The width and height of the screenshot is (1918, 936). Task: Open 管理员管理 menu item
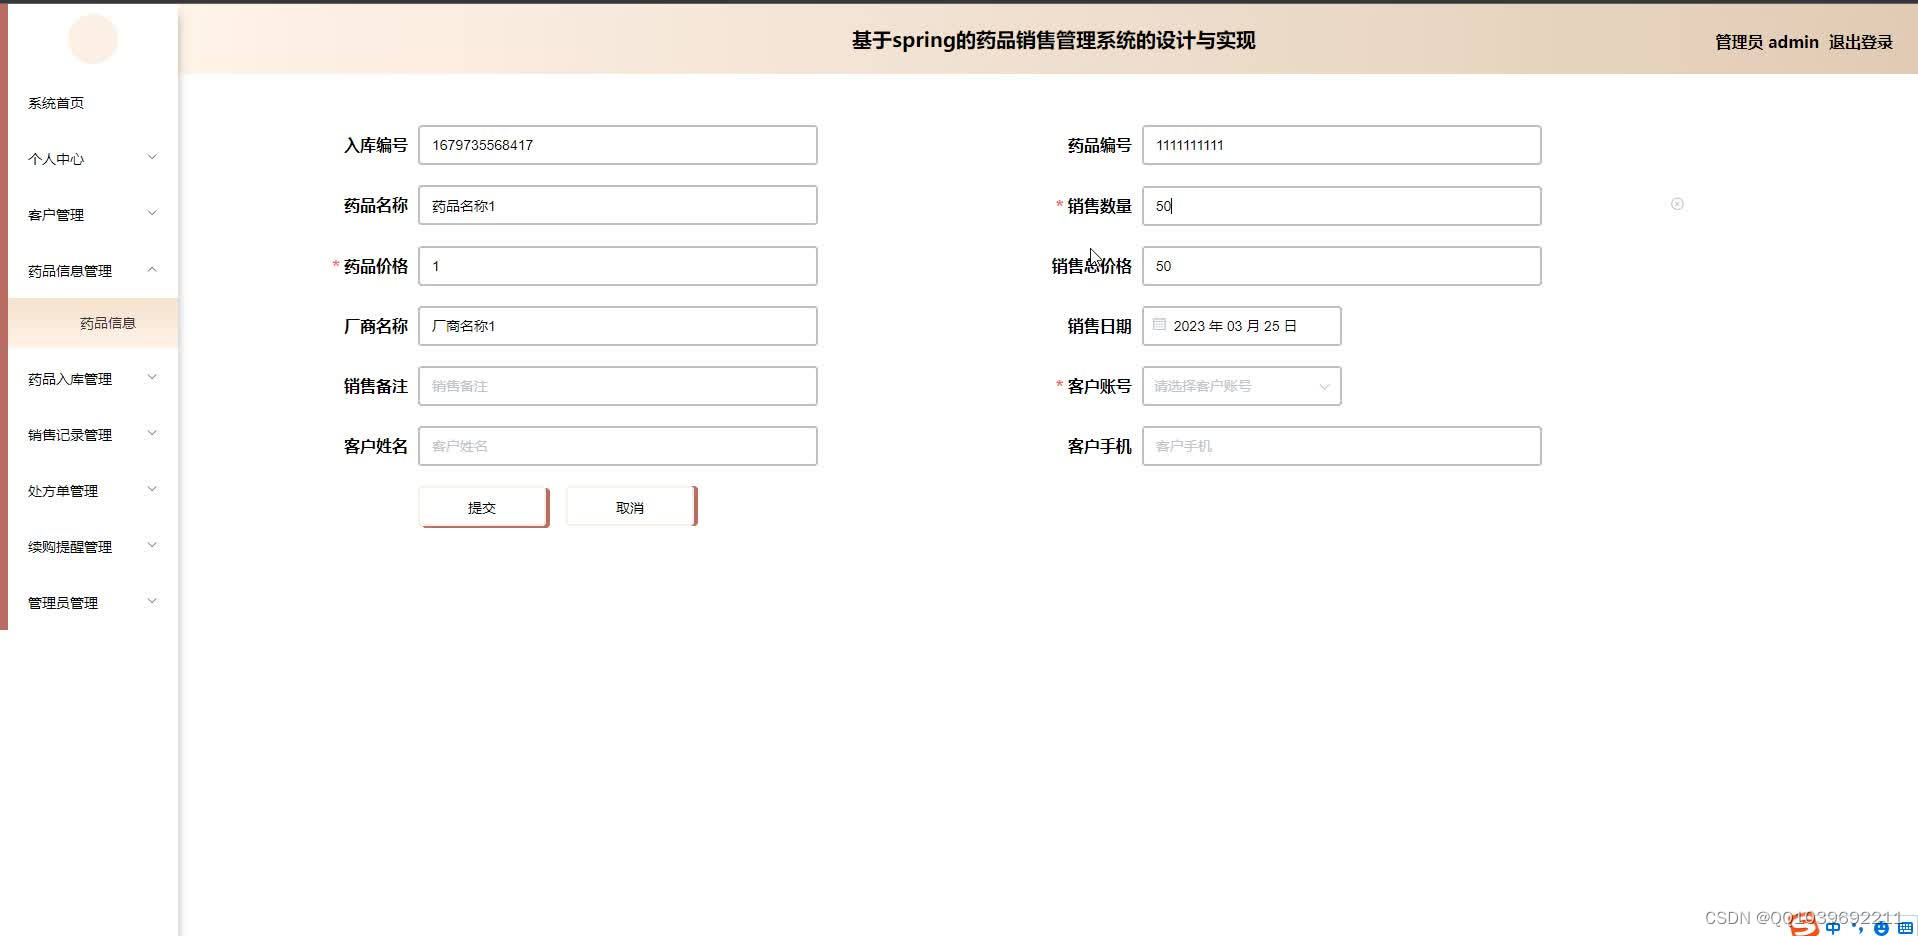point(63,603)
